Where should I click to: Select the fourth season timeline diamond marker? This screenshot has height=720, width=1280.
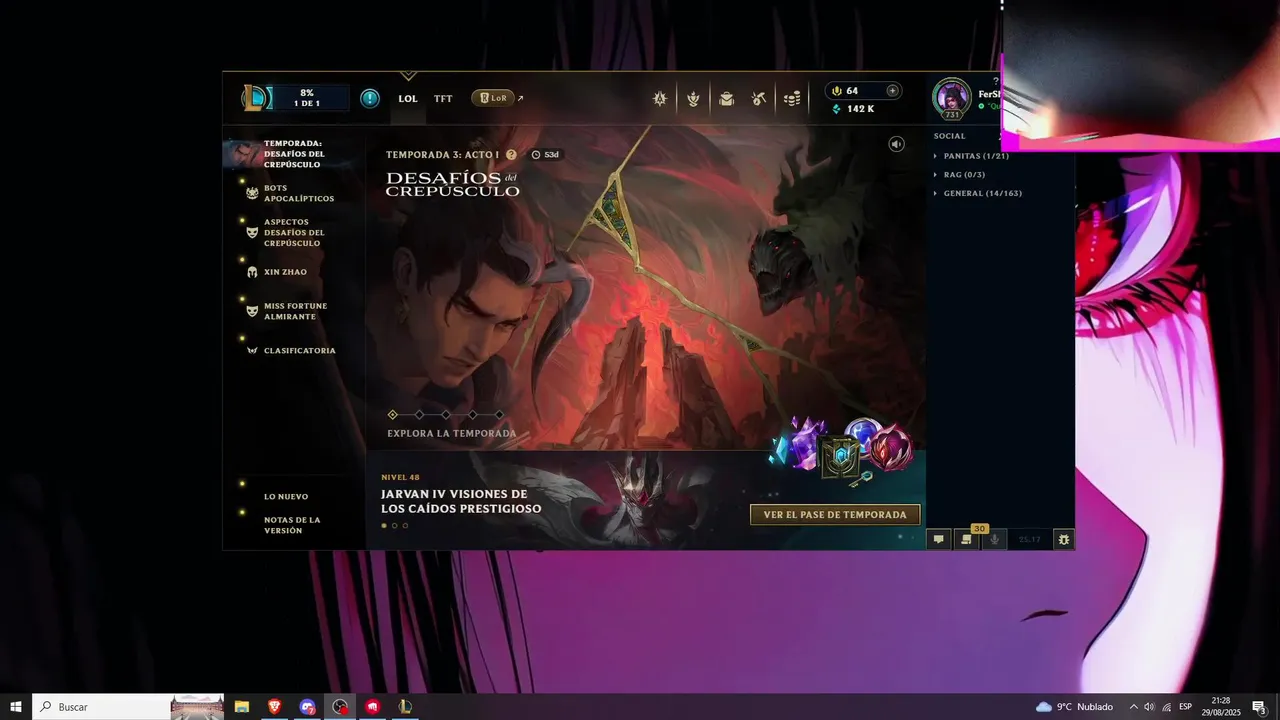coord(473,414)
